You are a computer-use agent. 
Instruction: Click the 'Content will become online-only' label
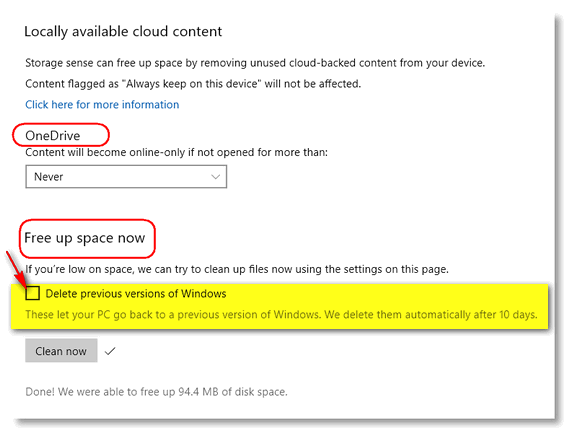click(x=176, y=152)
